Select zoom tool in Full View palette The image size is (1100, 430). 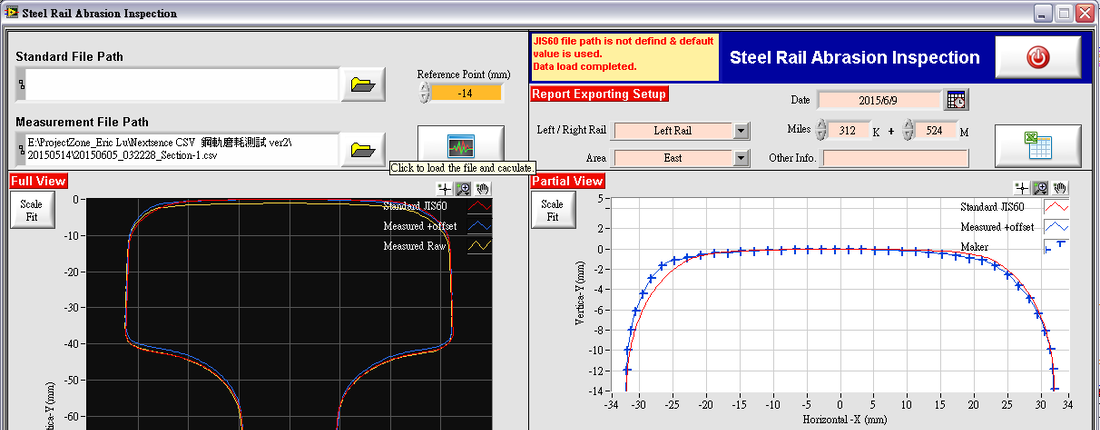click(463, 188)
